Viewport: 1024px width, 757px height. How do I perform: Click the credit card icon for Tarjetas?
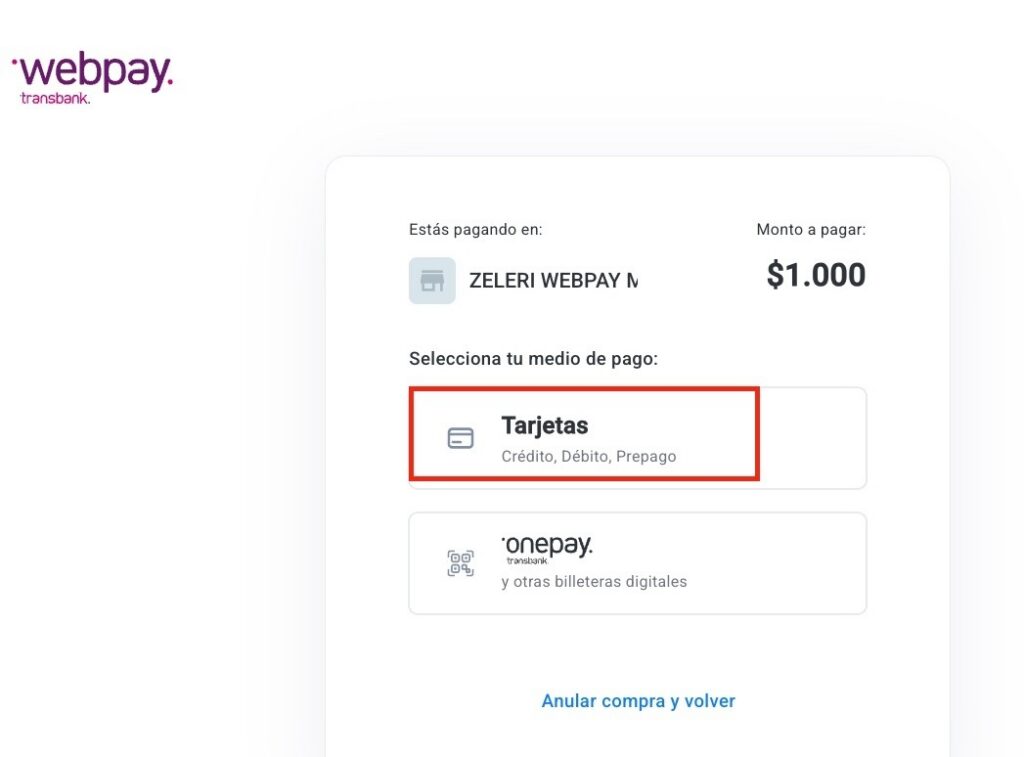click(x=460, y=438)
